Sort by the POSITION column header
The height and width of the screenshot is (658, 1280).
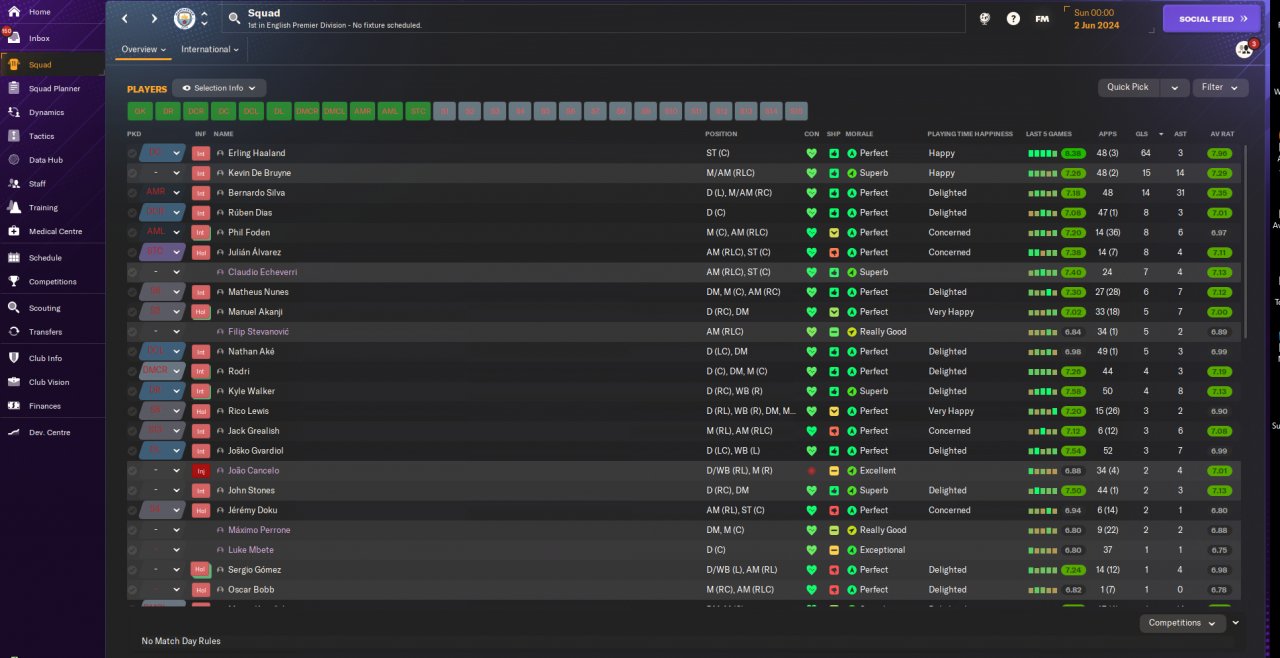[721, 134]
